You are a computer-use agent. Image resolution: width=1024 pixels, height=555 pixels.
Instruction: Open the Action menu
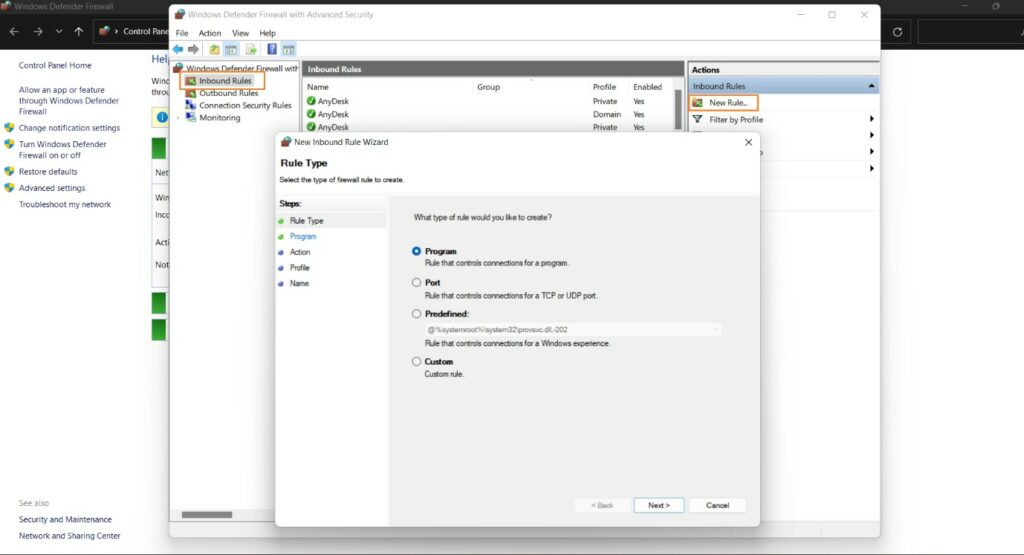pyautogui.click(x=210, y=33)
